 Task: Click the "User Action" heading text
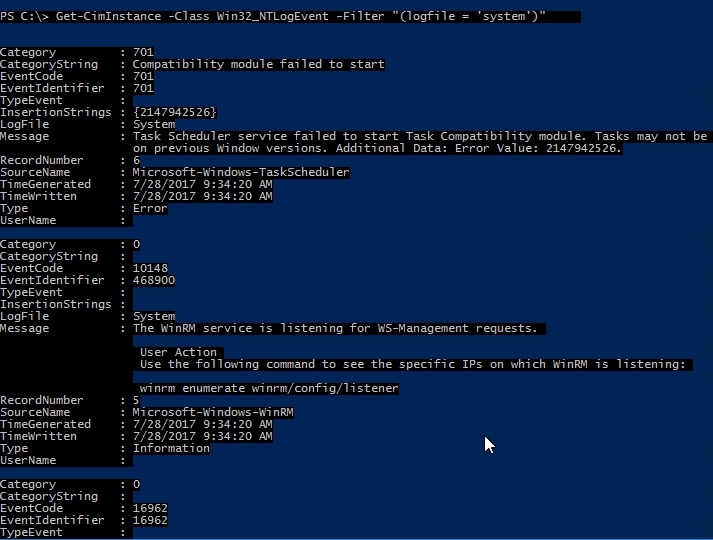pos(178,352)
